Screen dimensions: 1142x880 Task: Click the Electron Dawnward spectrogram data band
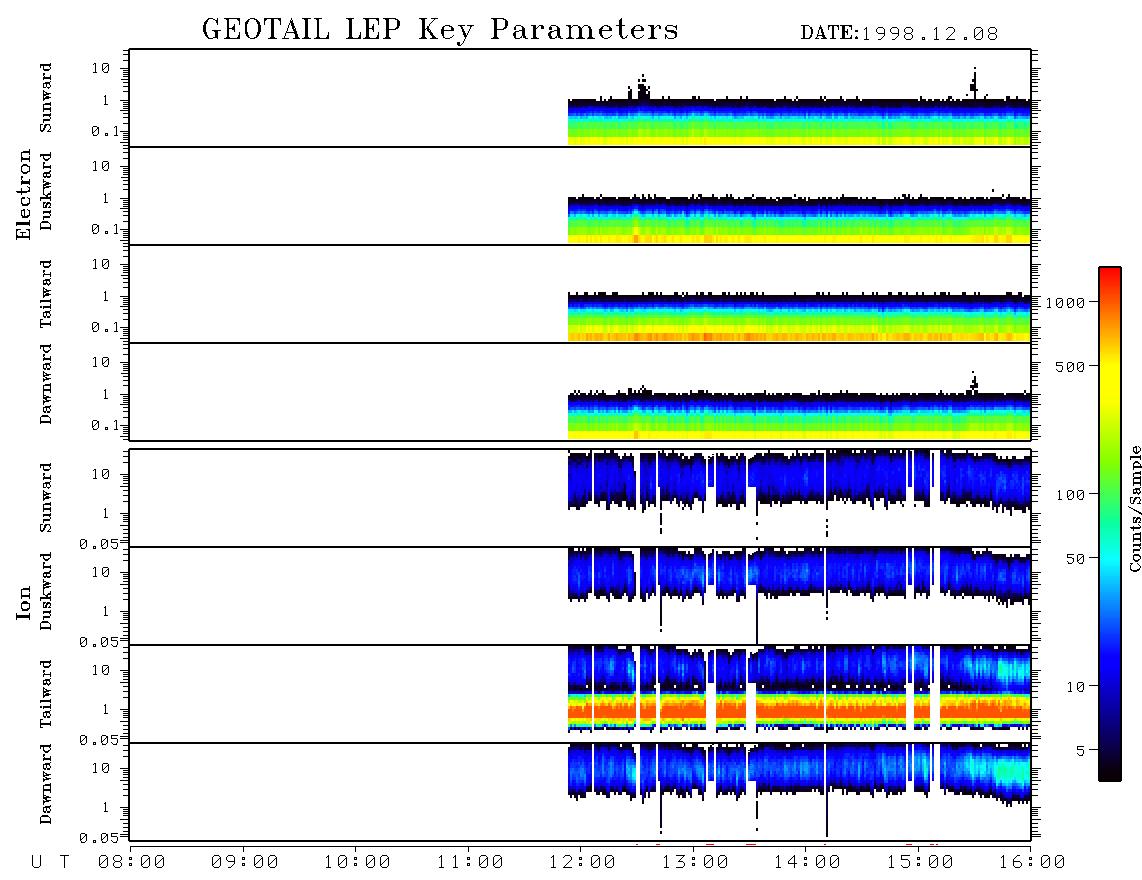pos(799,415)
